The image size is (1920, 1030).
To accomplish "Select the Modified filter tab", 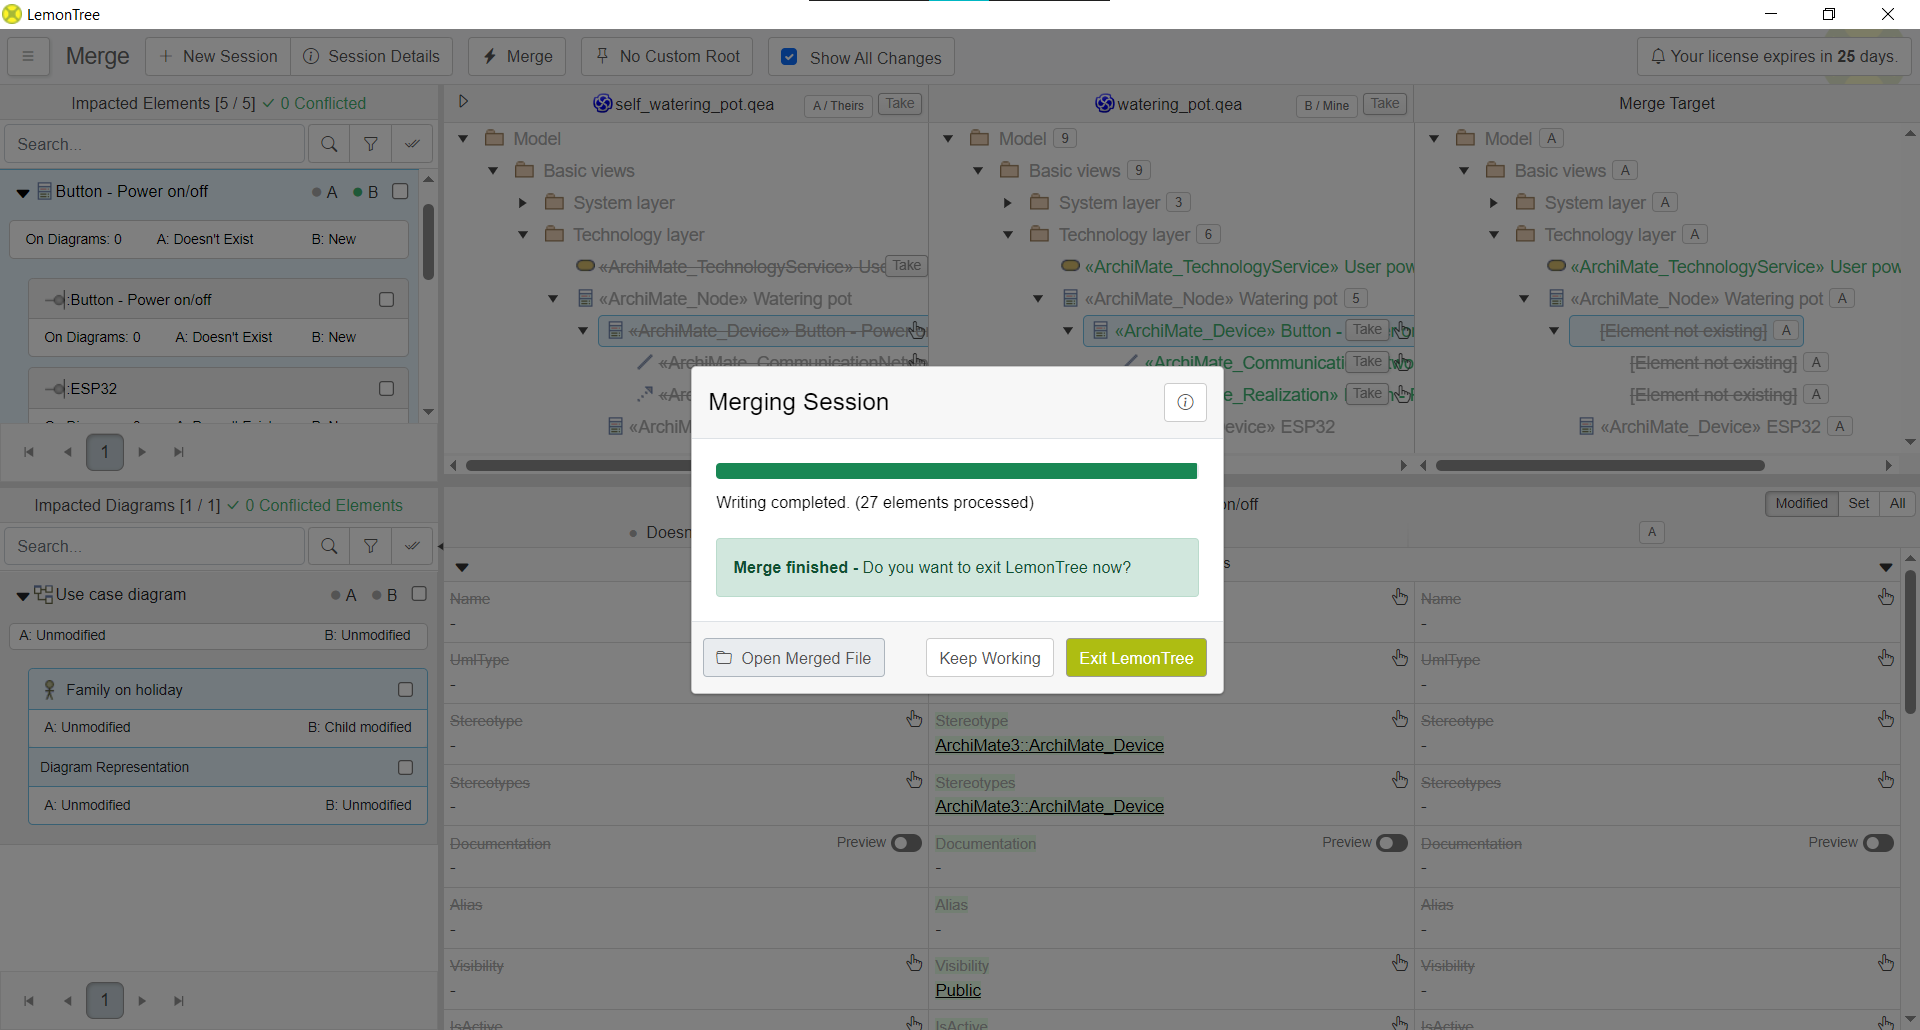I will [x=1801, y=503].
